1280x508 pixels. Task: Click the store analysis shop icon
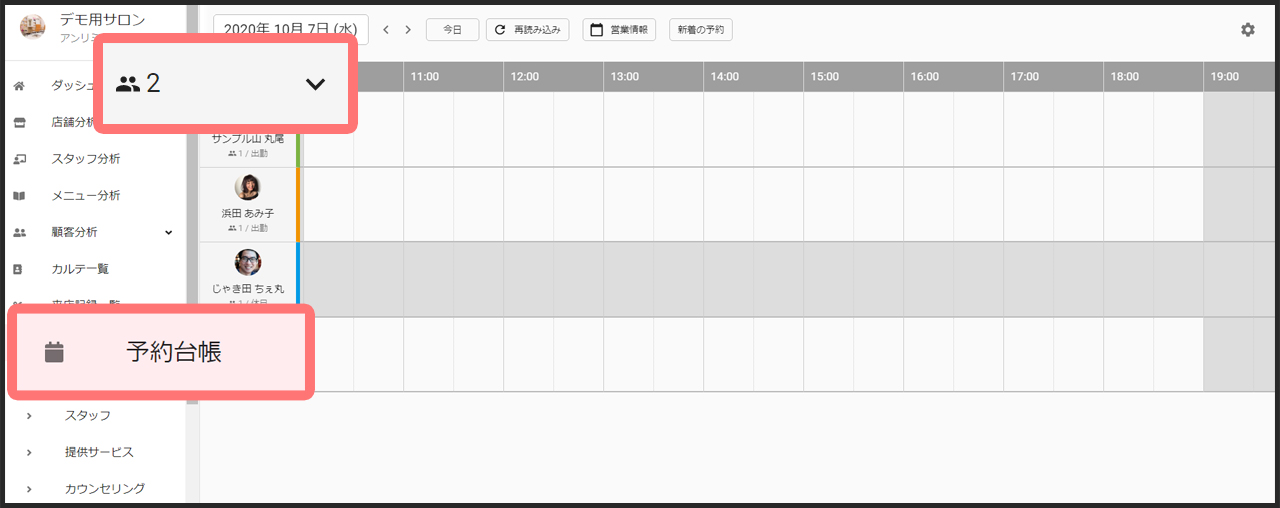19,123
